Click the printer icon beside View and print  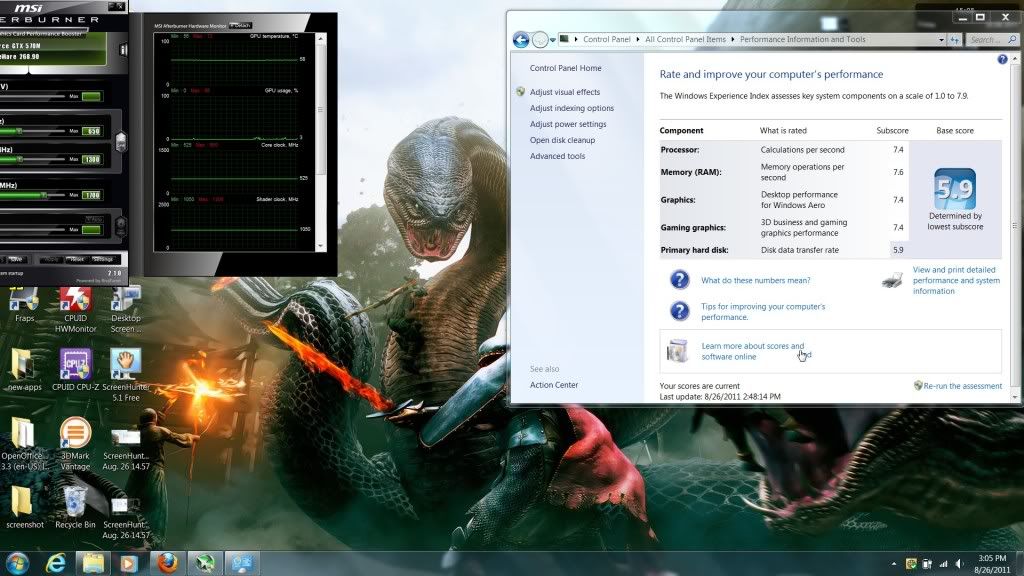click(892, 281)
